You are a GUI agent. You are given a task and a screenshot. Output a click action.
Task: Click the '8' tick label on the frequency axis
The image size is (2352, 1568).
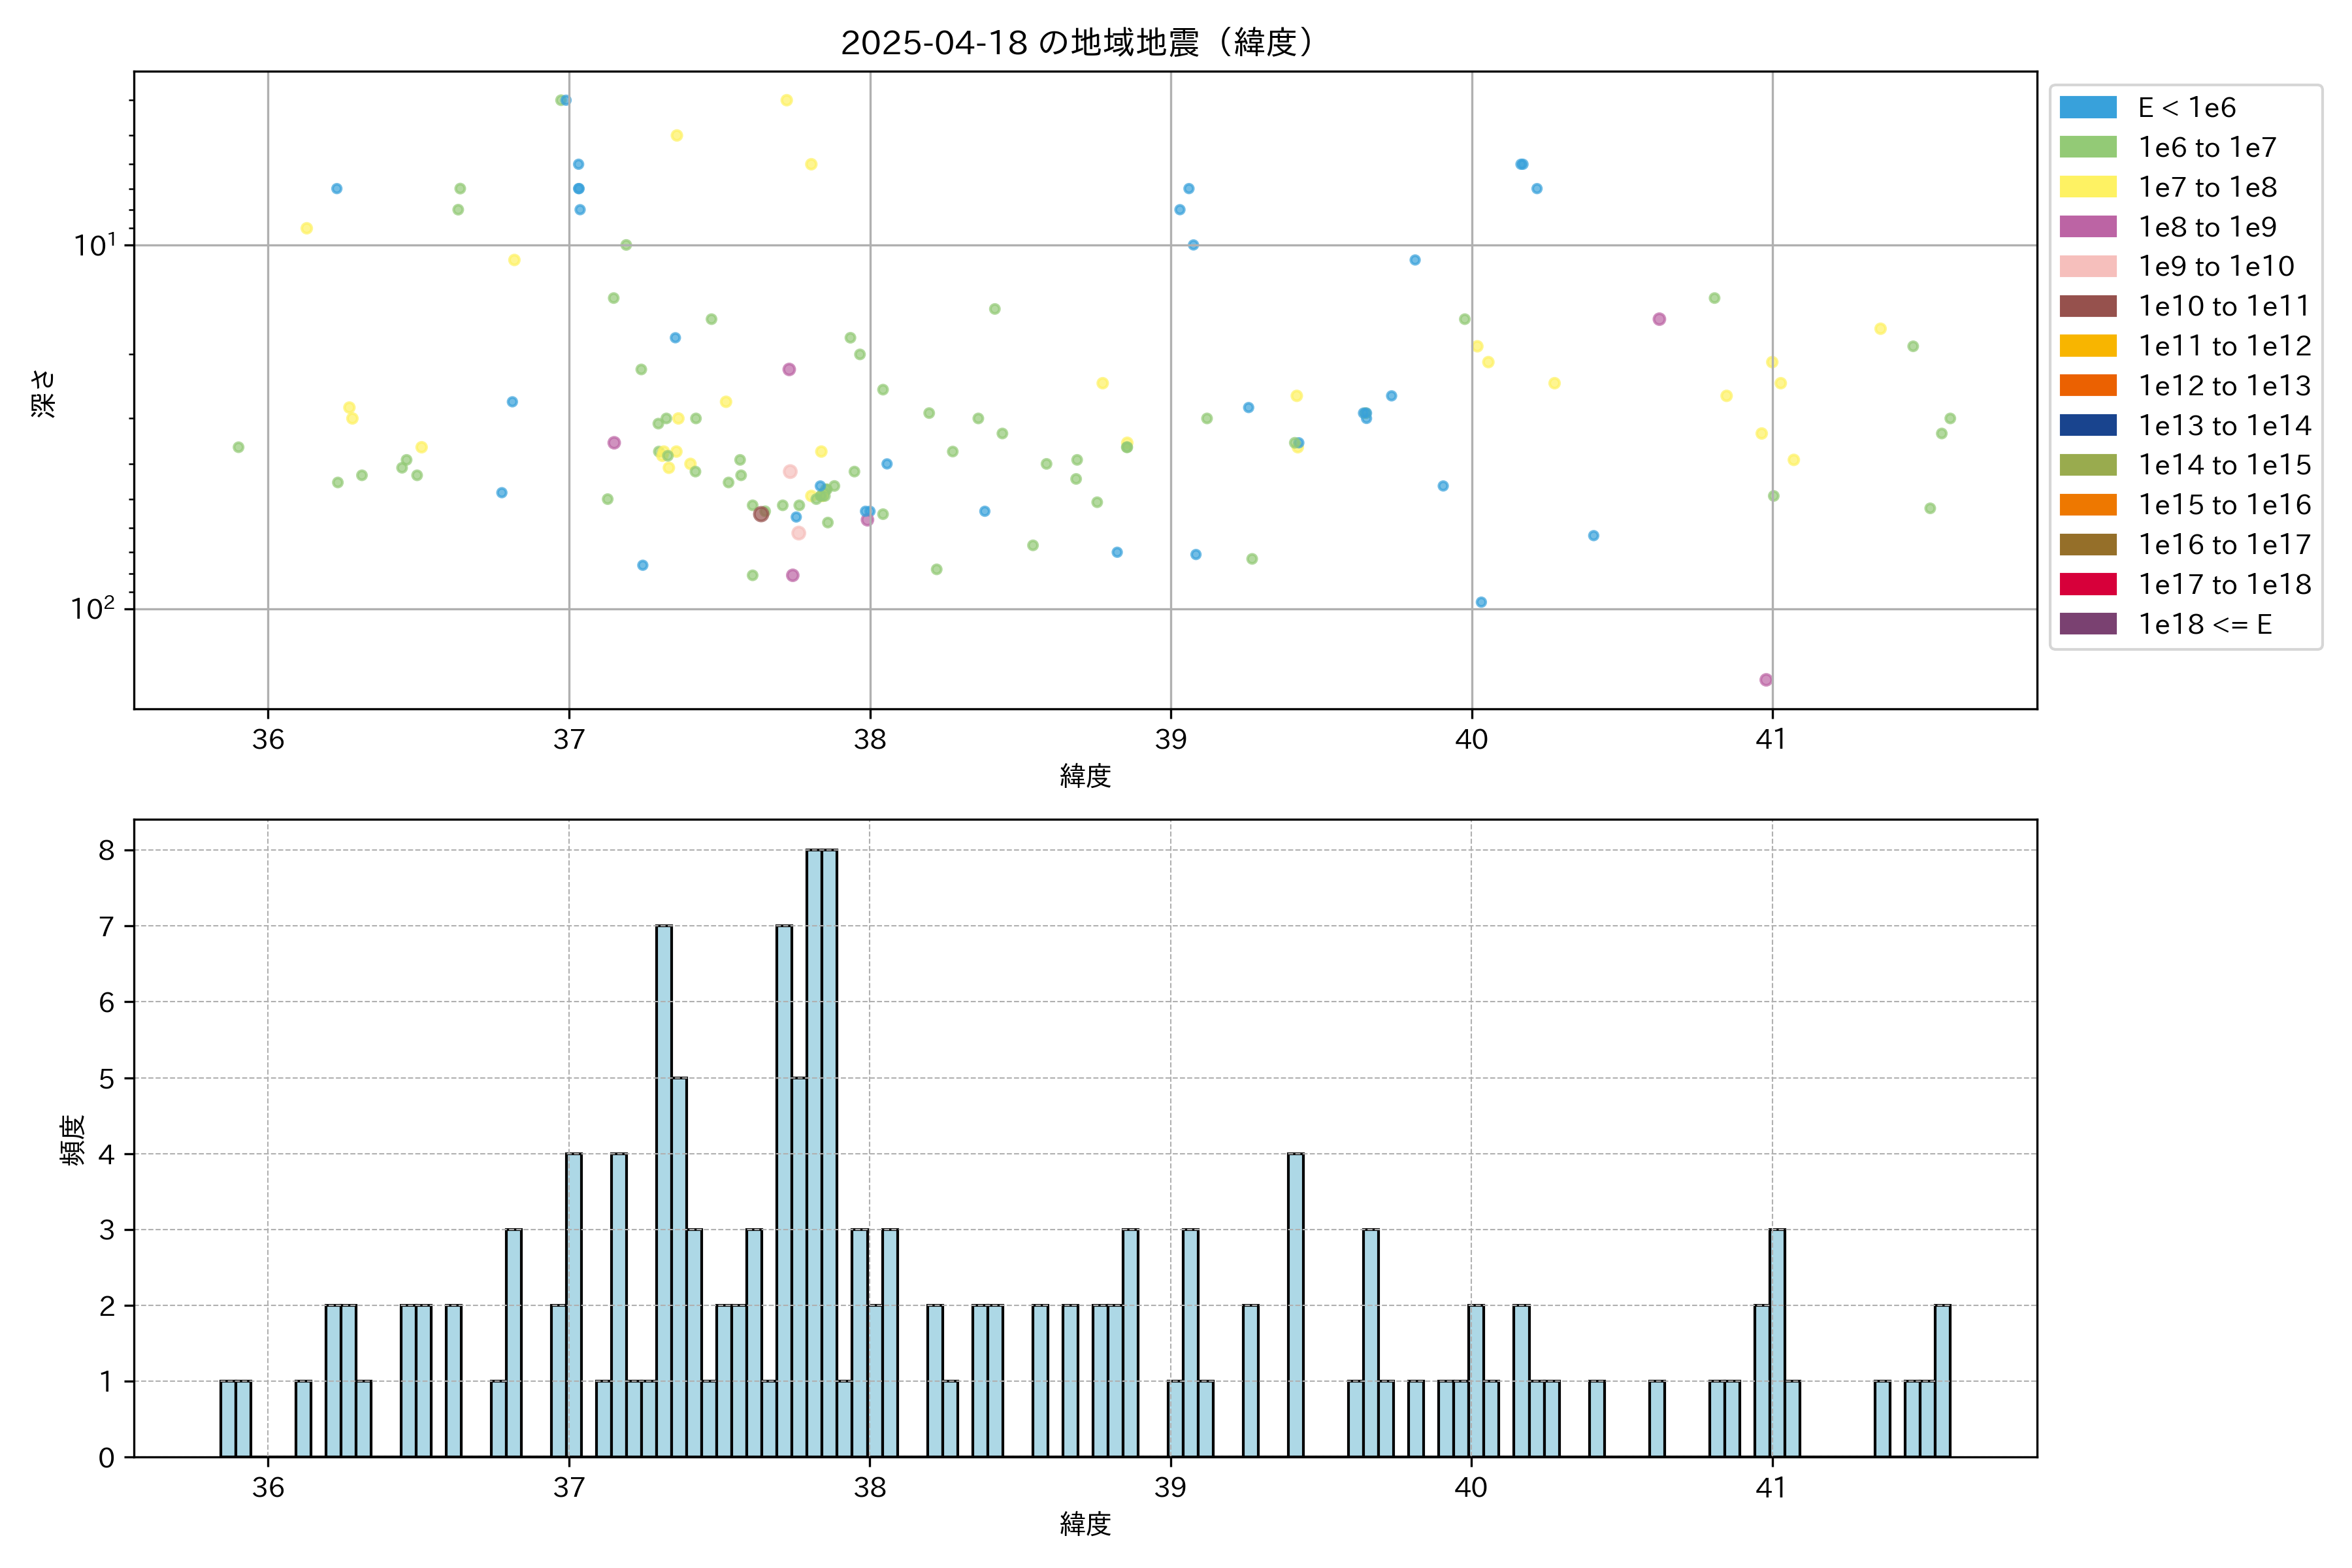[x=106, y=850]
